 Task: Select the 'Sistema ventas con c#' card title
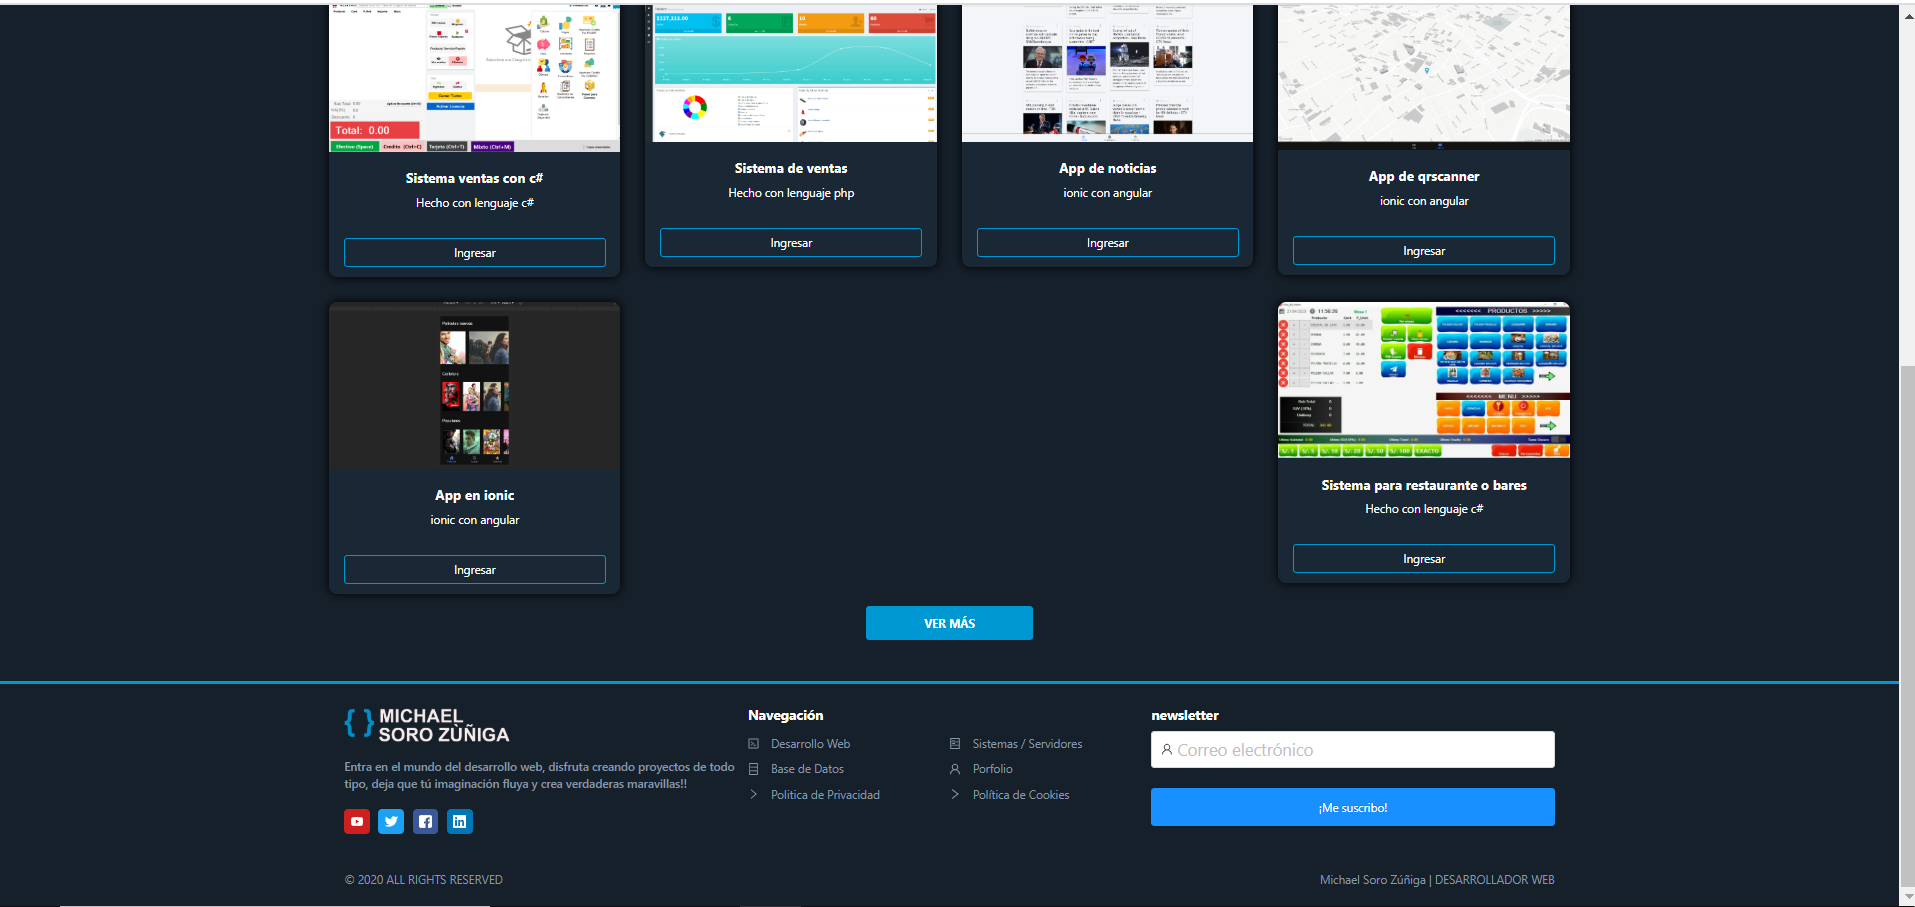coord(474,178)
